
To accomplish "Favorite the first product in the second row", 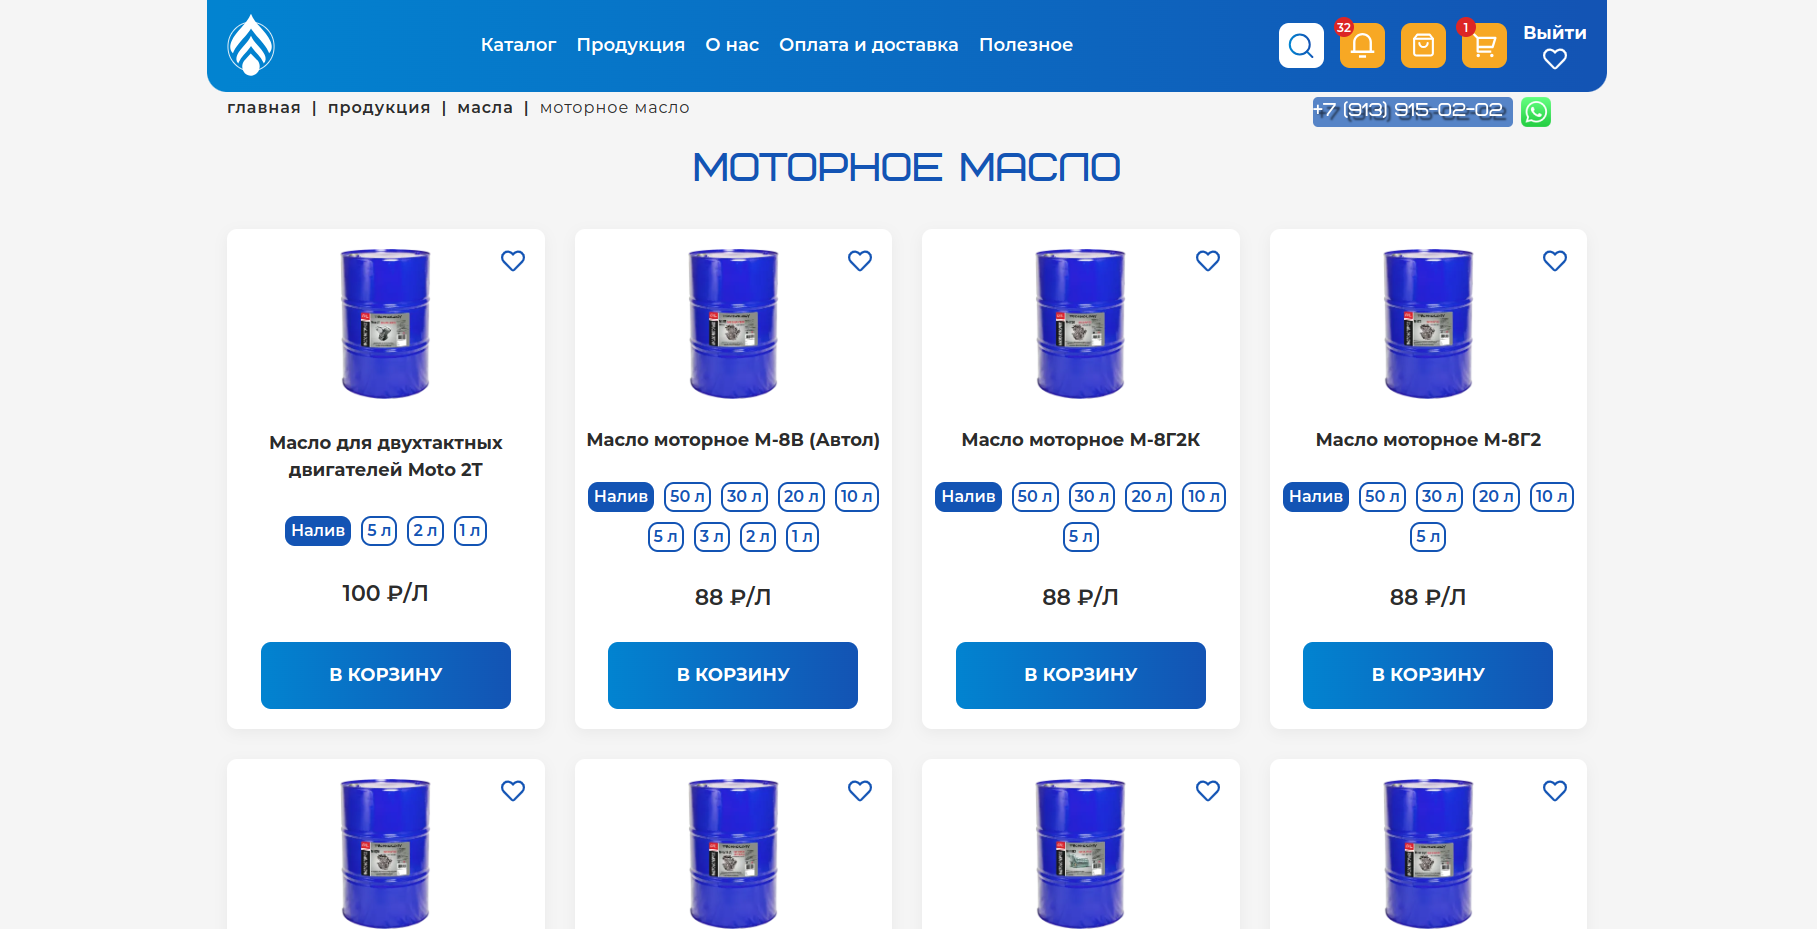I will click(513, 791).
